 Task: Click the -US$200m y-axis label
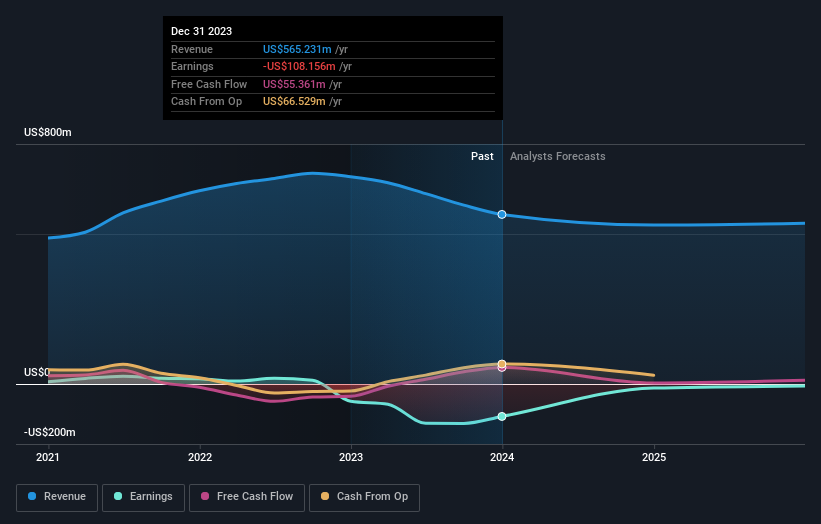click(50, 432)
